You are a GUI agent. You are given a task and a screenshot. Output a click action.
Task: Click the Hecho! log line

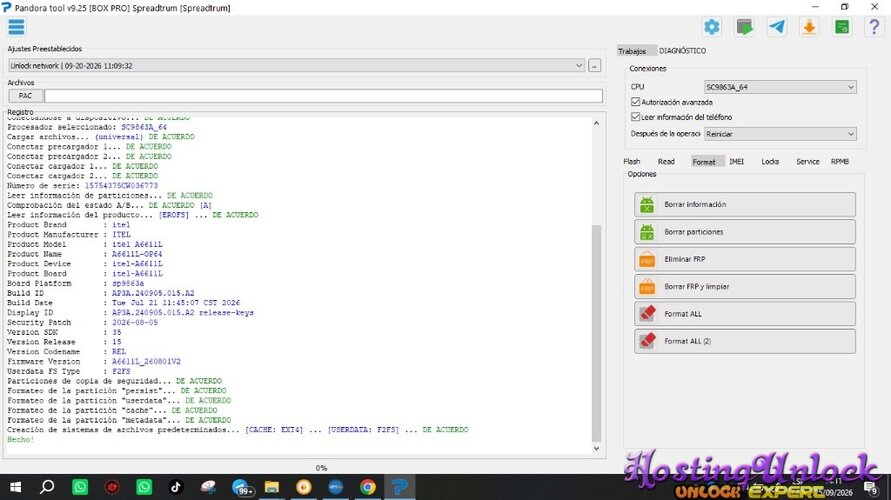click(x=20, y=440)
